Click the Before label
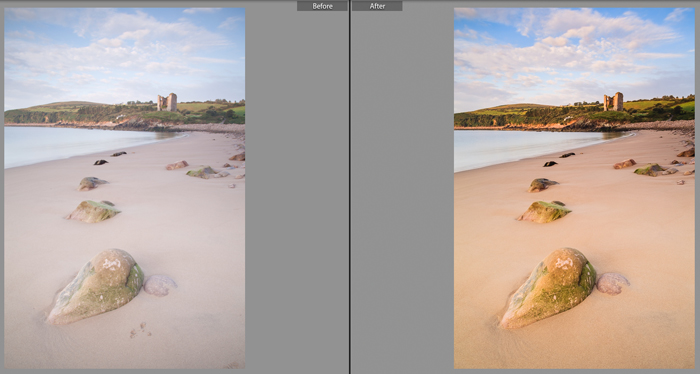This screenshot has height=374, width=700. (x=322, y=6)
